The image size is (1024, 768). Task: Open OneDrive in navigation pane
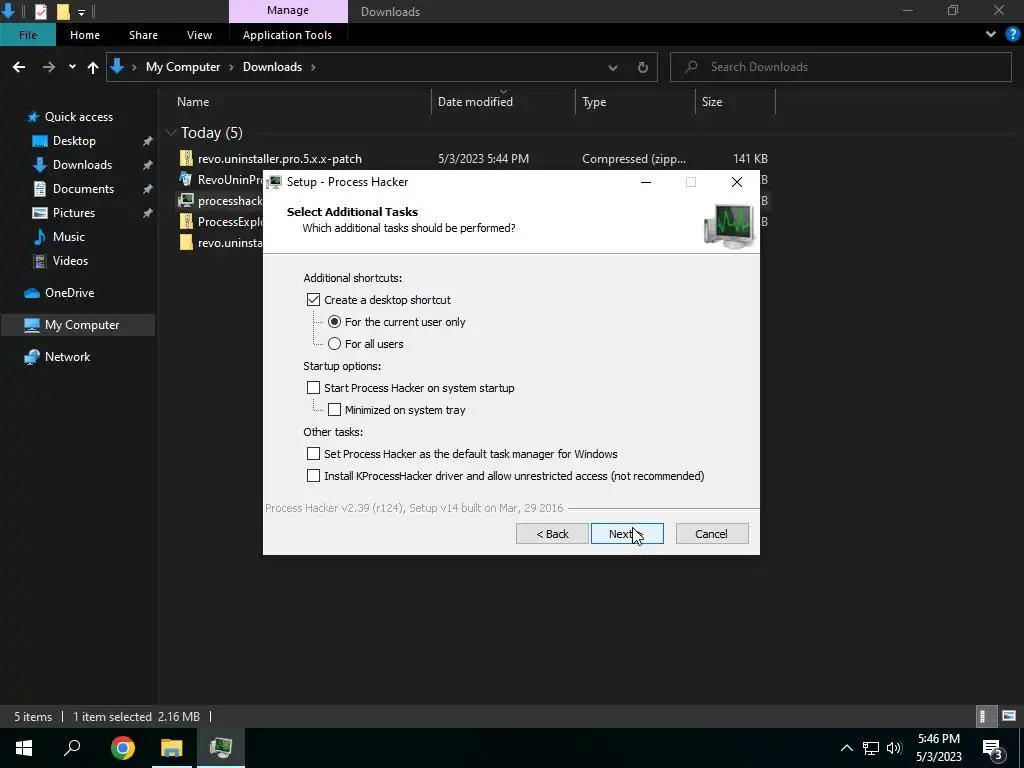[x=69, y=293]
